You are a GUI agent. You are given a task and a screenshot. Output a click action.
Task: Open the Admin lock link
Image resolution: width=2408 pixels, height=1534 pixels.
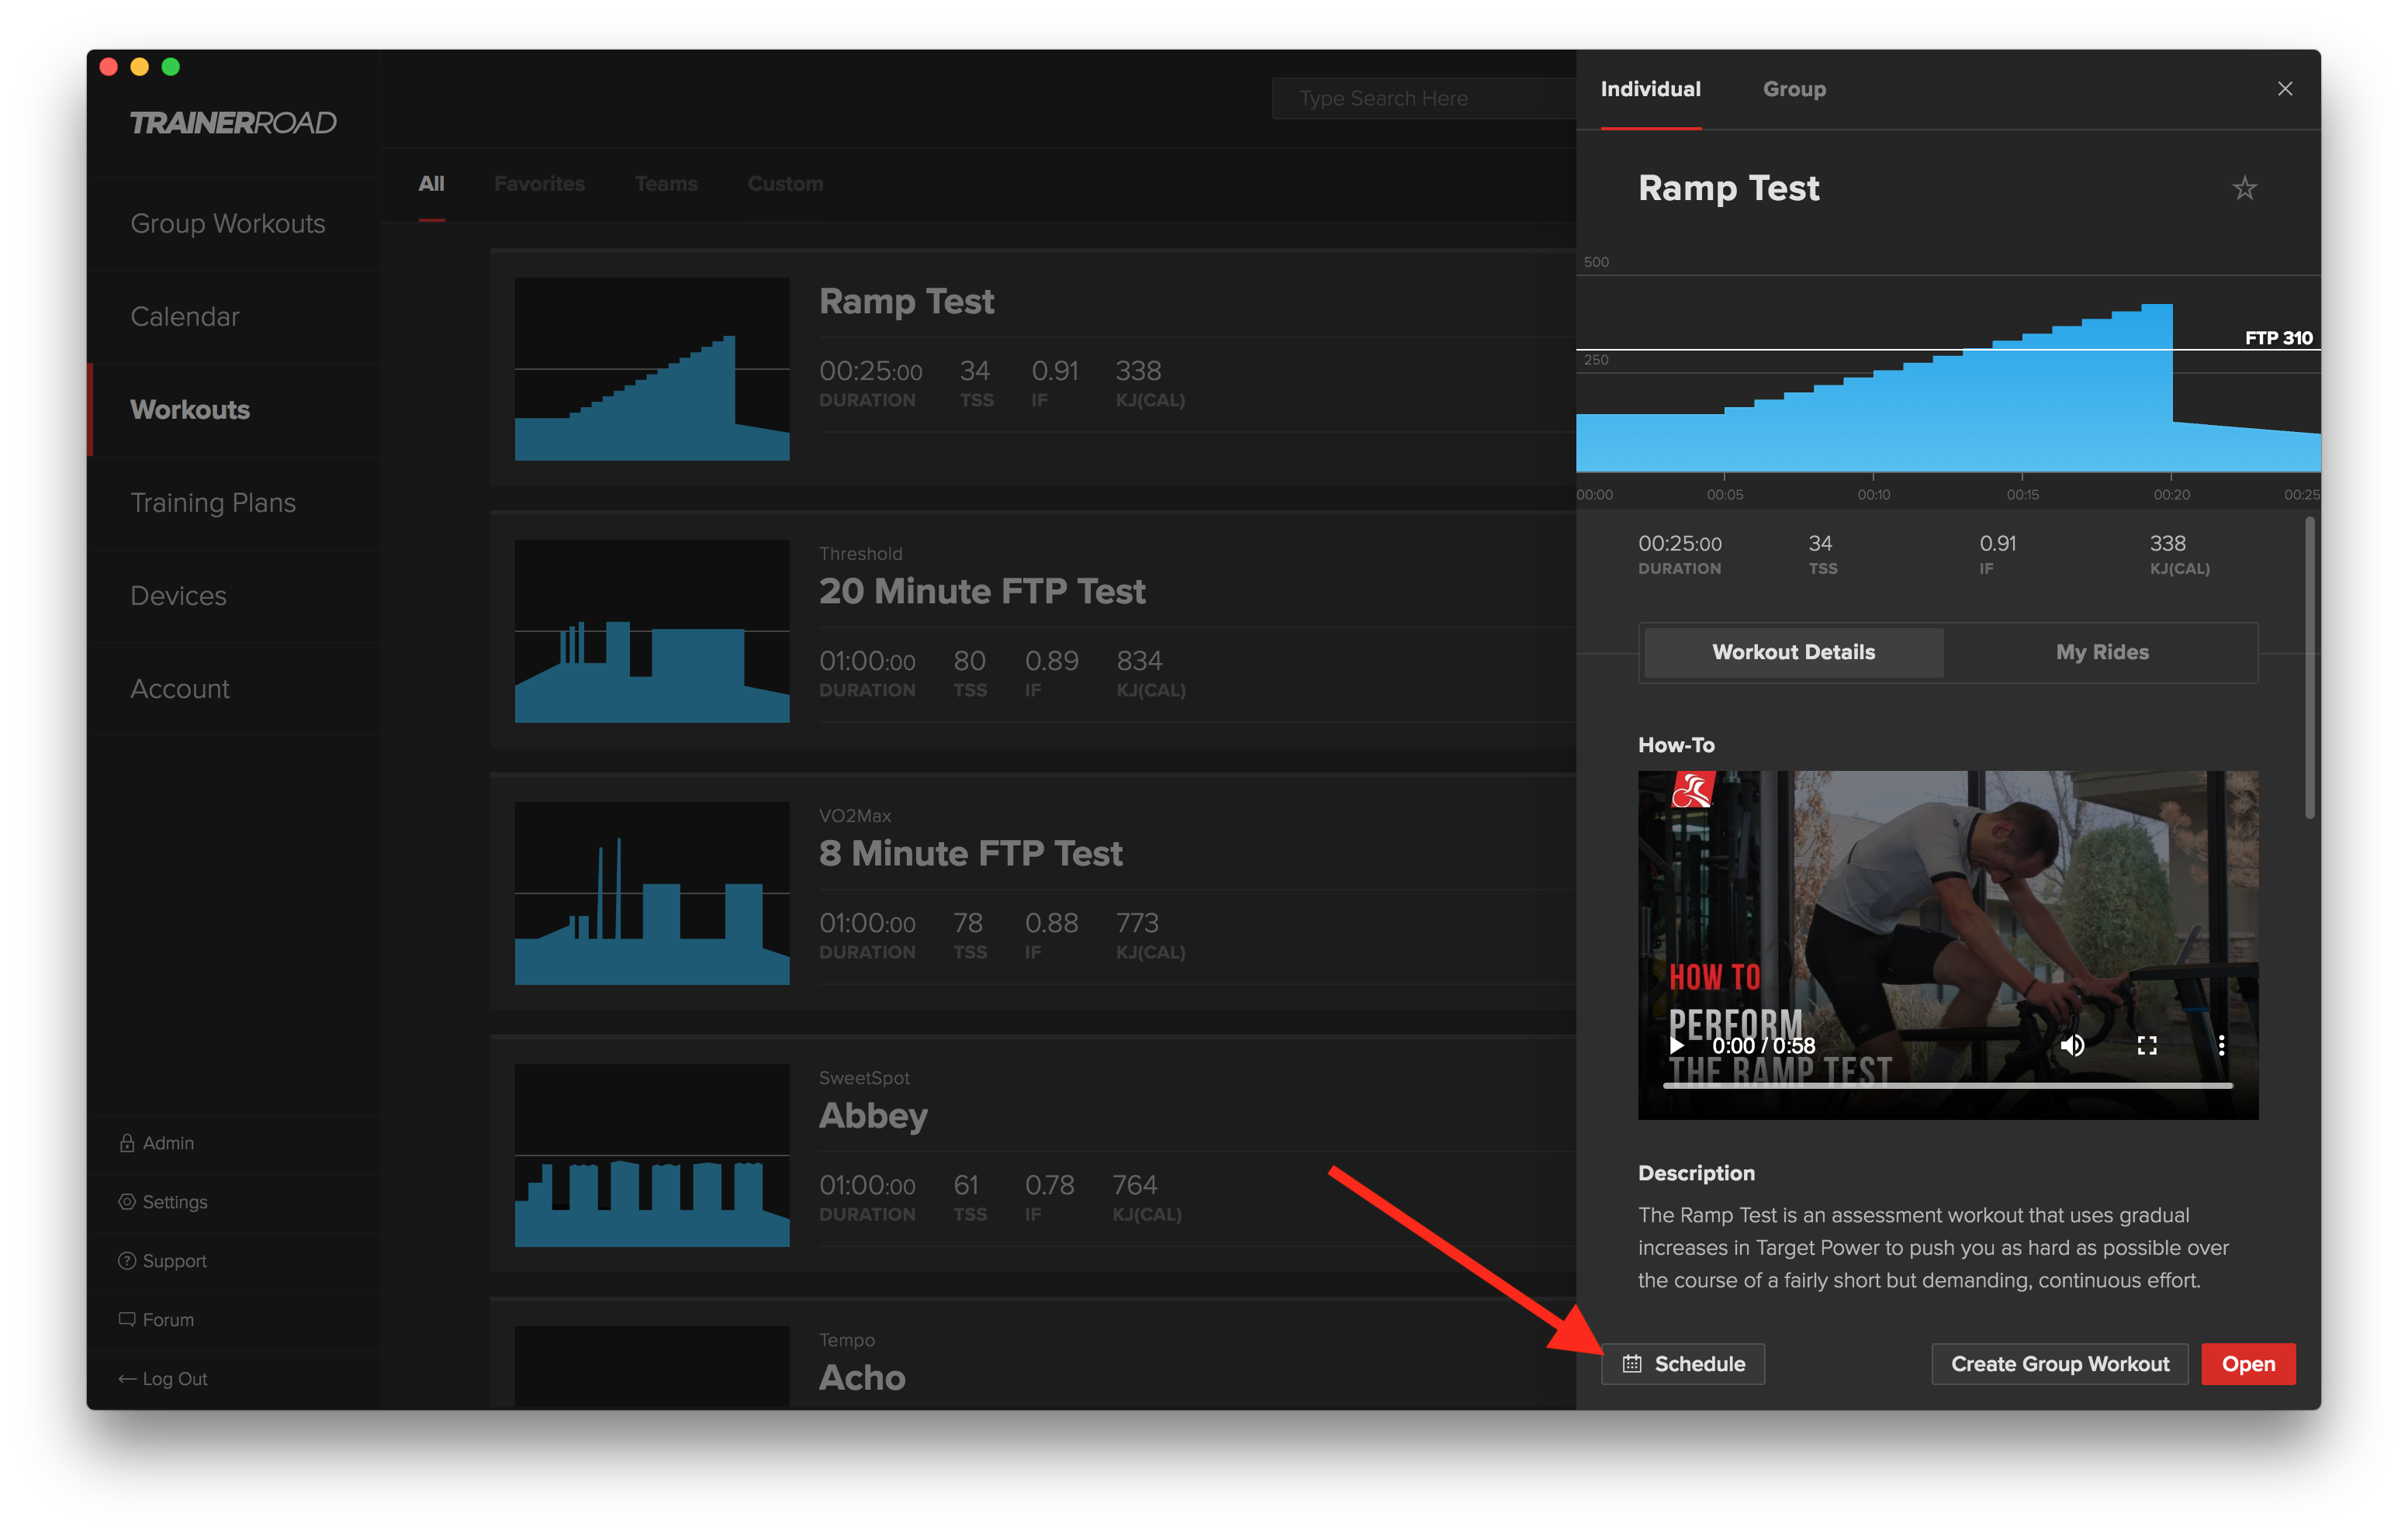click(157, 1143)
